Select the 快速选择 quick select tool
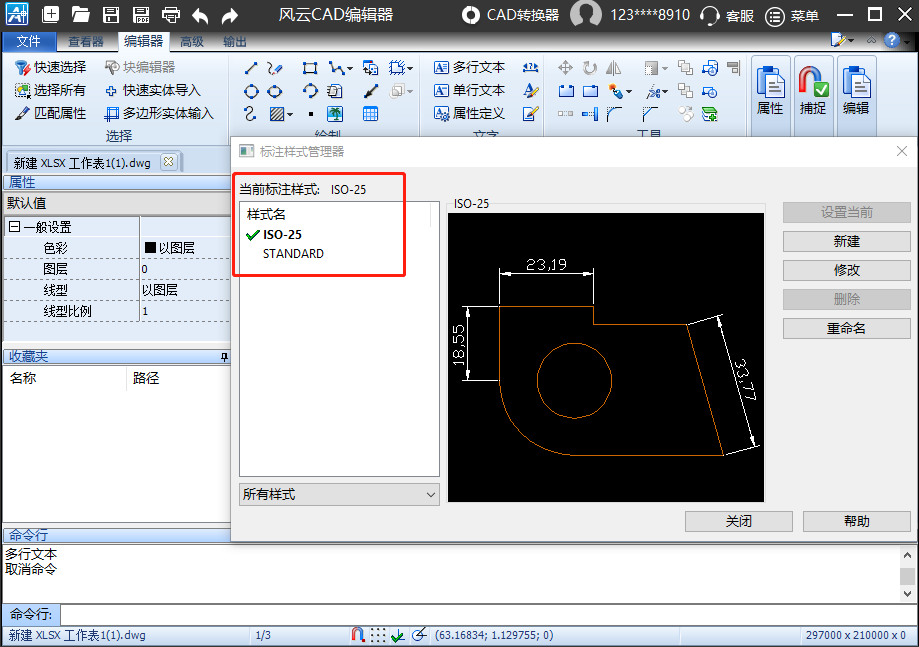The image size is (919, 647). [51, 67]
